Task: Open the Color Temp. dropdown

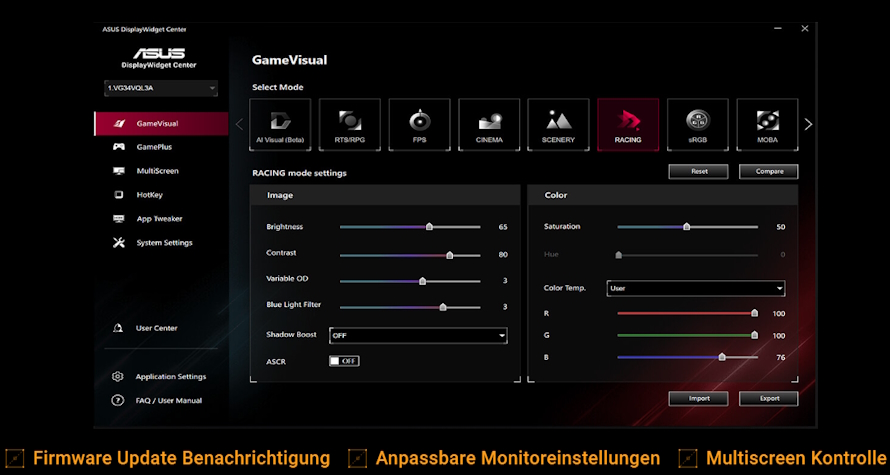Action: coord(696,288)
